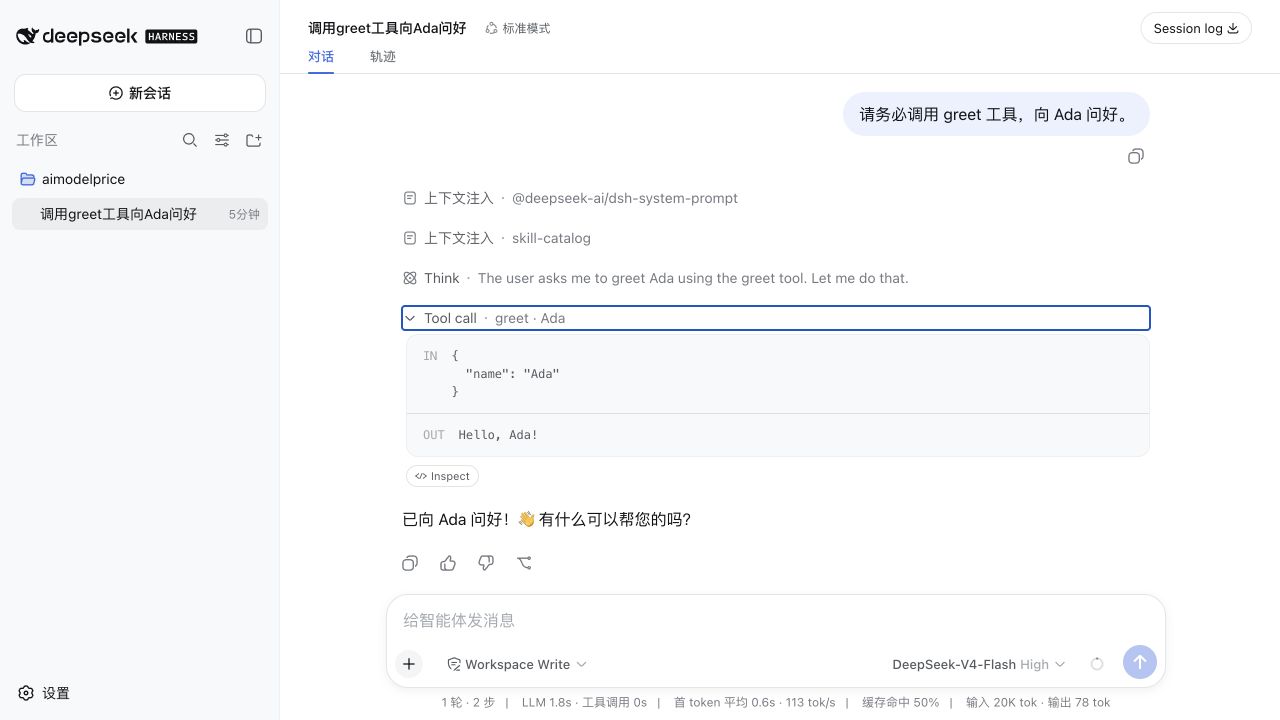1280x720 pixels.
Task: Click the 缓存命中 50% status entry
Action: tap(900, 702)
